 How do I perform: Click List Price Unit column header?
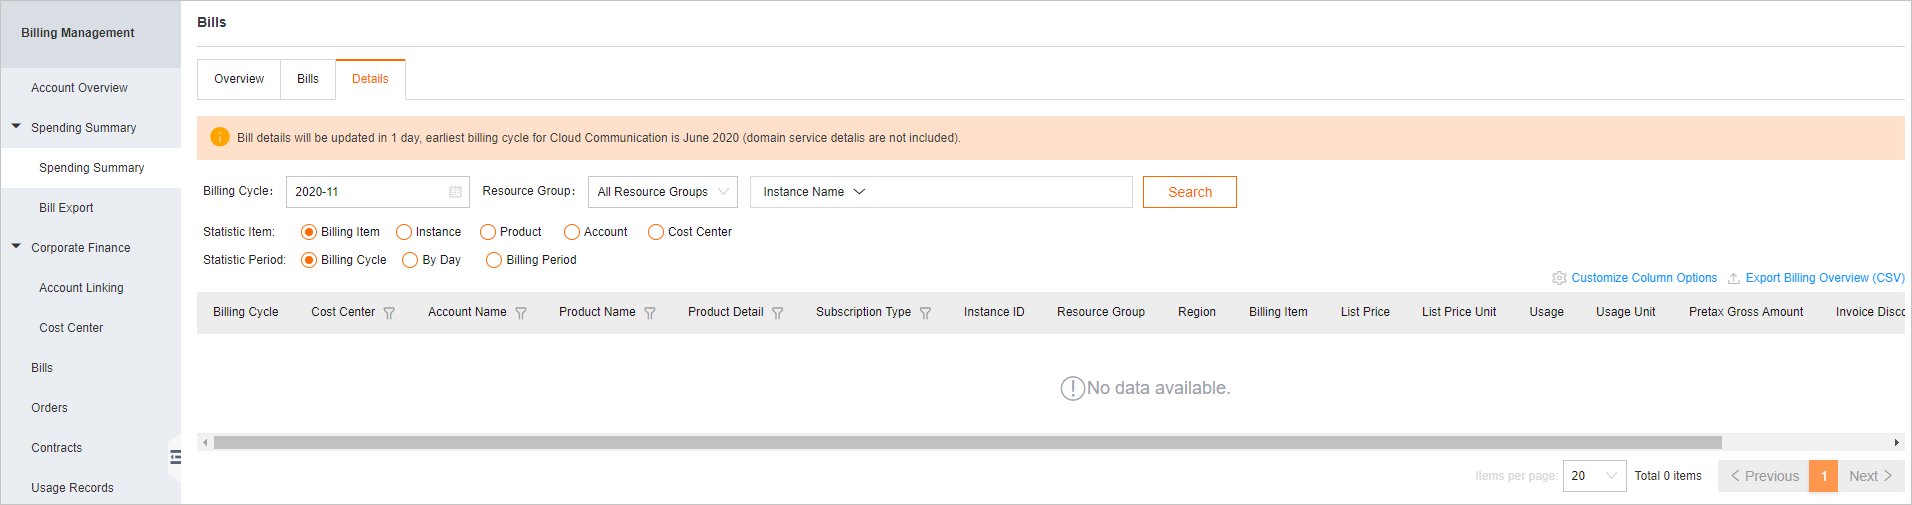click(x=1459, y=312)
